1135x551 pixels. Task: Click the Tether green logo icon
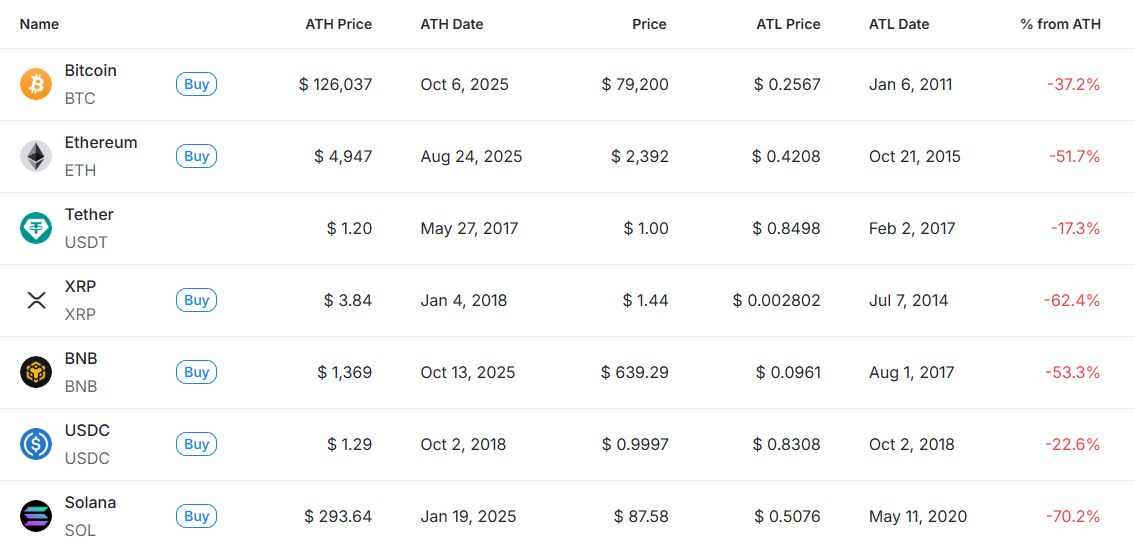[x=36, y=228]
